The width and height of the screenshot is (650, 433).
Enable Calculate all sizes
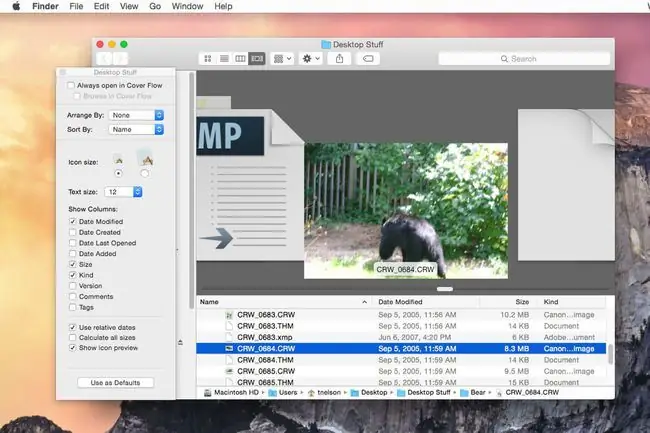73,338
